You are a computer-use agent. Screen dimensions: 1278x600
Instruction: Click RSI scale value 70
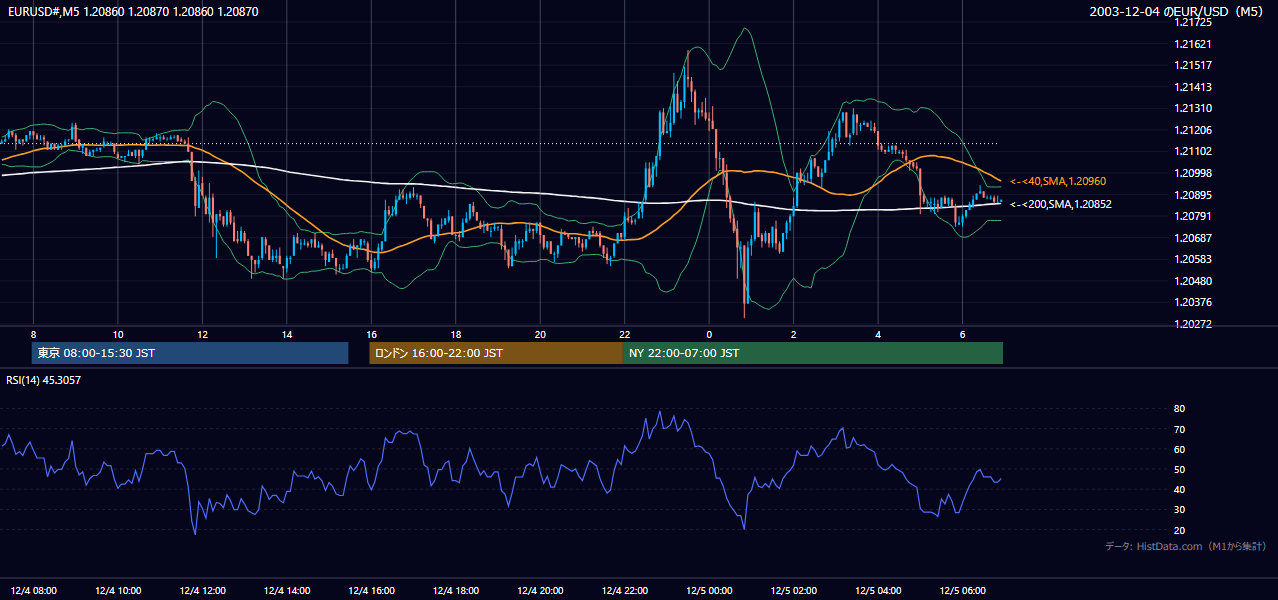[x=1179, y=429]
